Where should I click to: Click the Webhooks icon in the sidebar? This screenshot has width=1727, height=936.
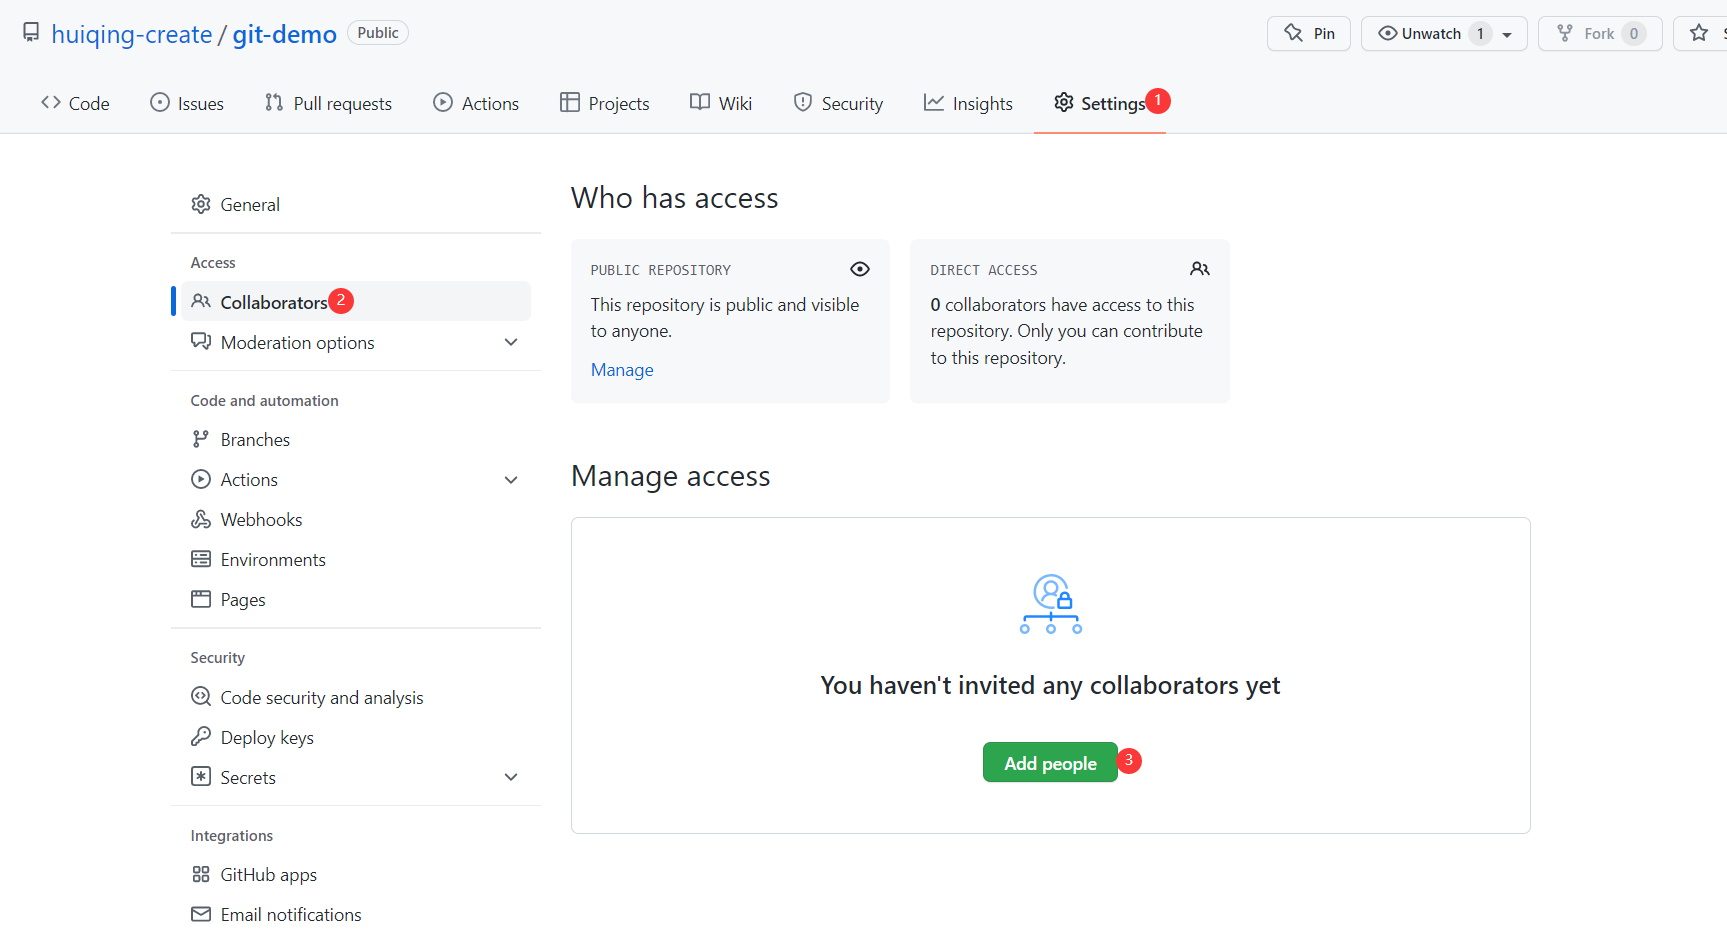pos(201,519)
